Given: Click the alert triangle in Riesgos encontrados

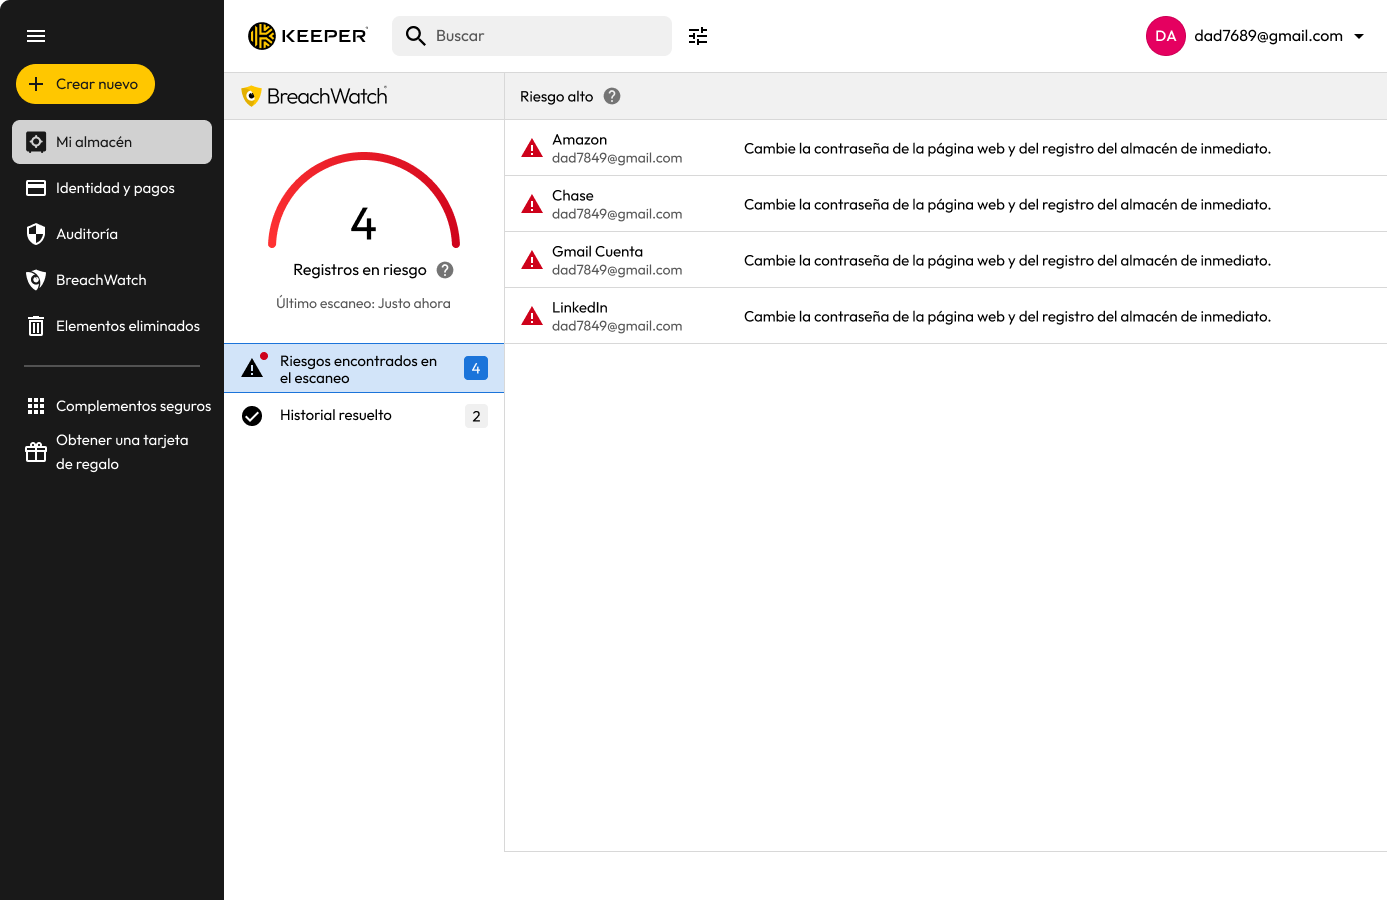Looking at the screenshot, I should point(252,368).
